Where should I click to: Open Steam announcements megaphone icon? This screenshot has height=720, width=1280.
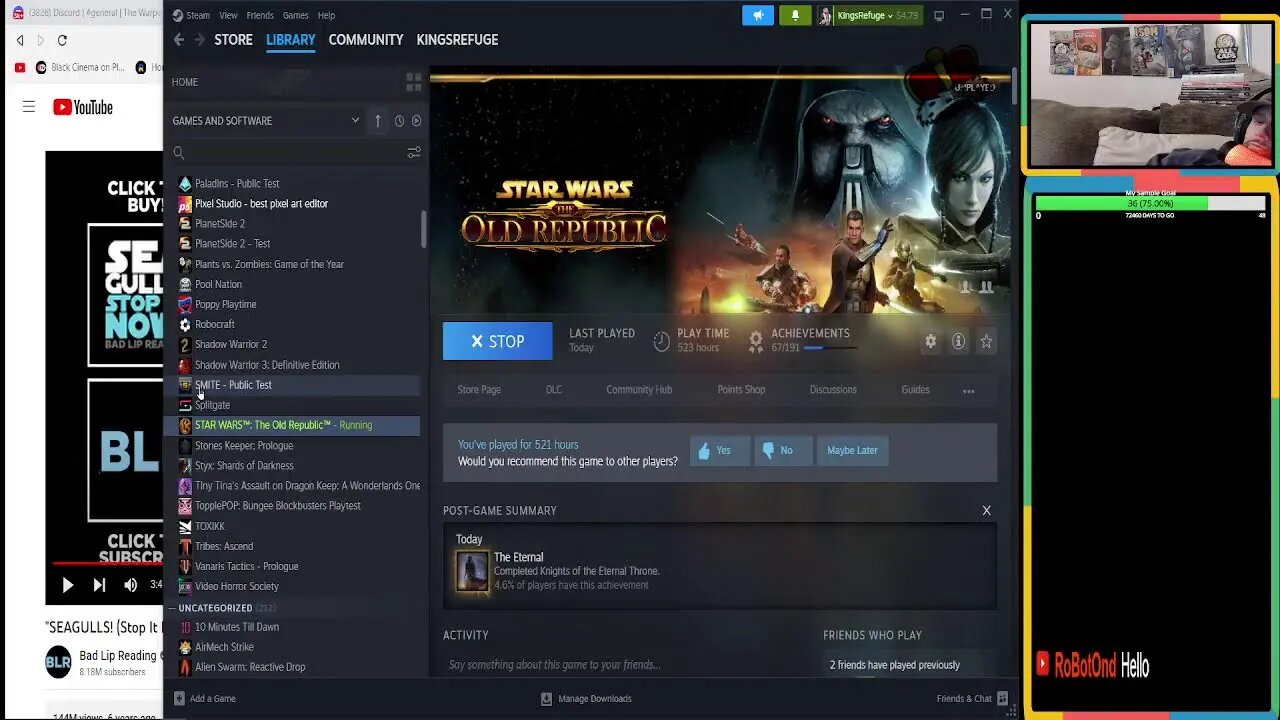click(x=758, y=15)
